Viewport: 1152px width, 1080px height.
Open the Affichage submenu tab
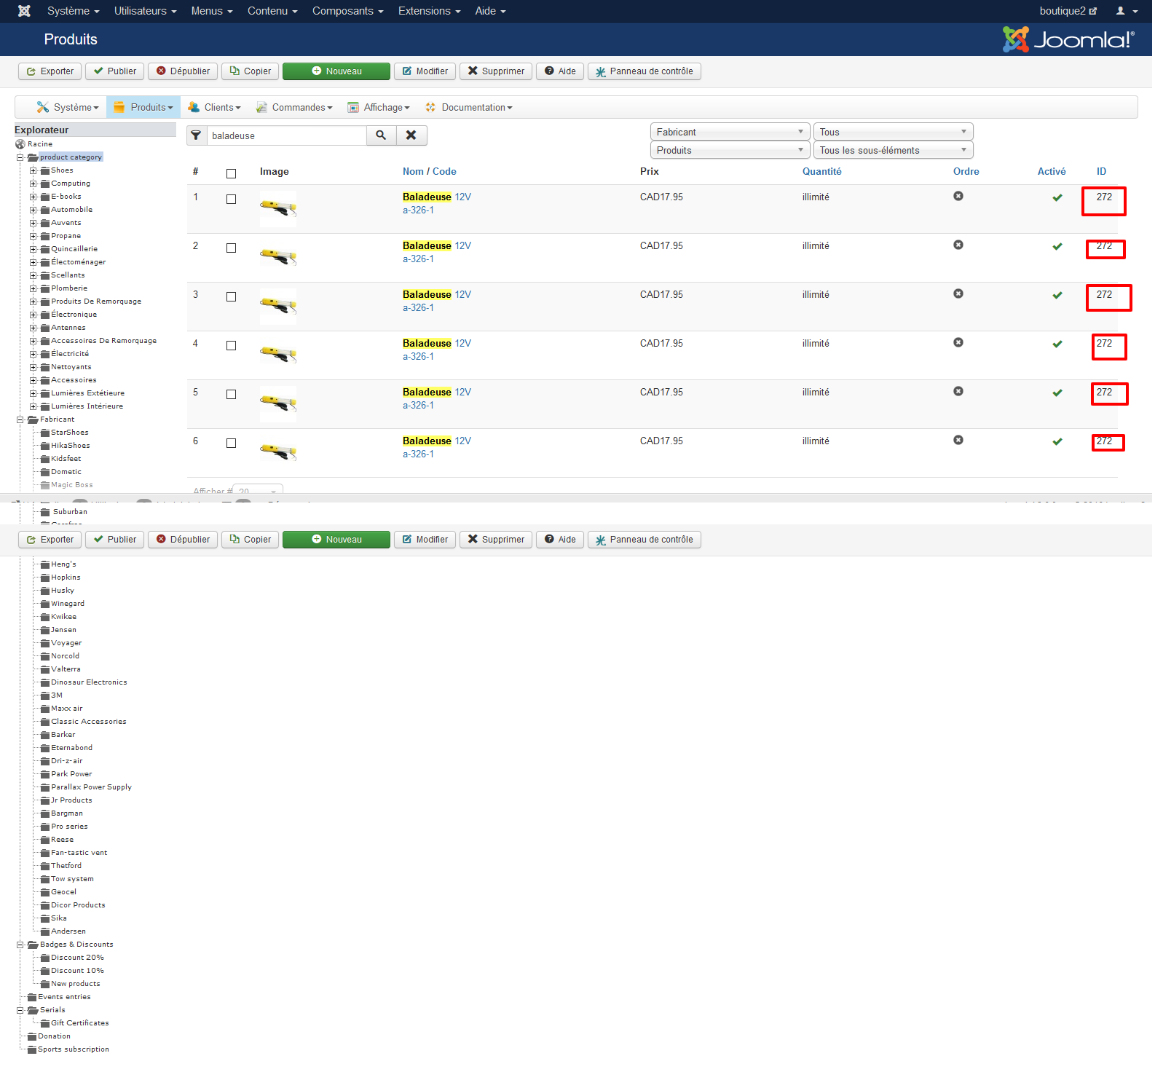point(378,107)
